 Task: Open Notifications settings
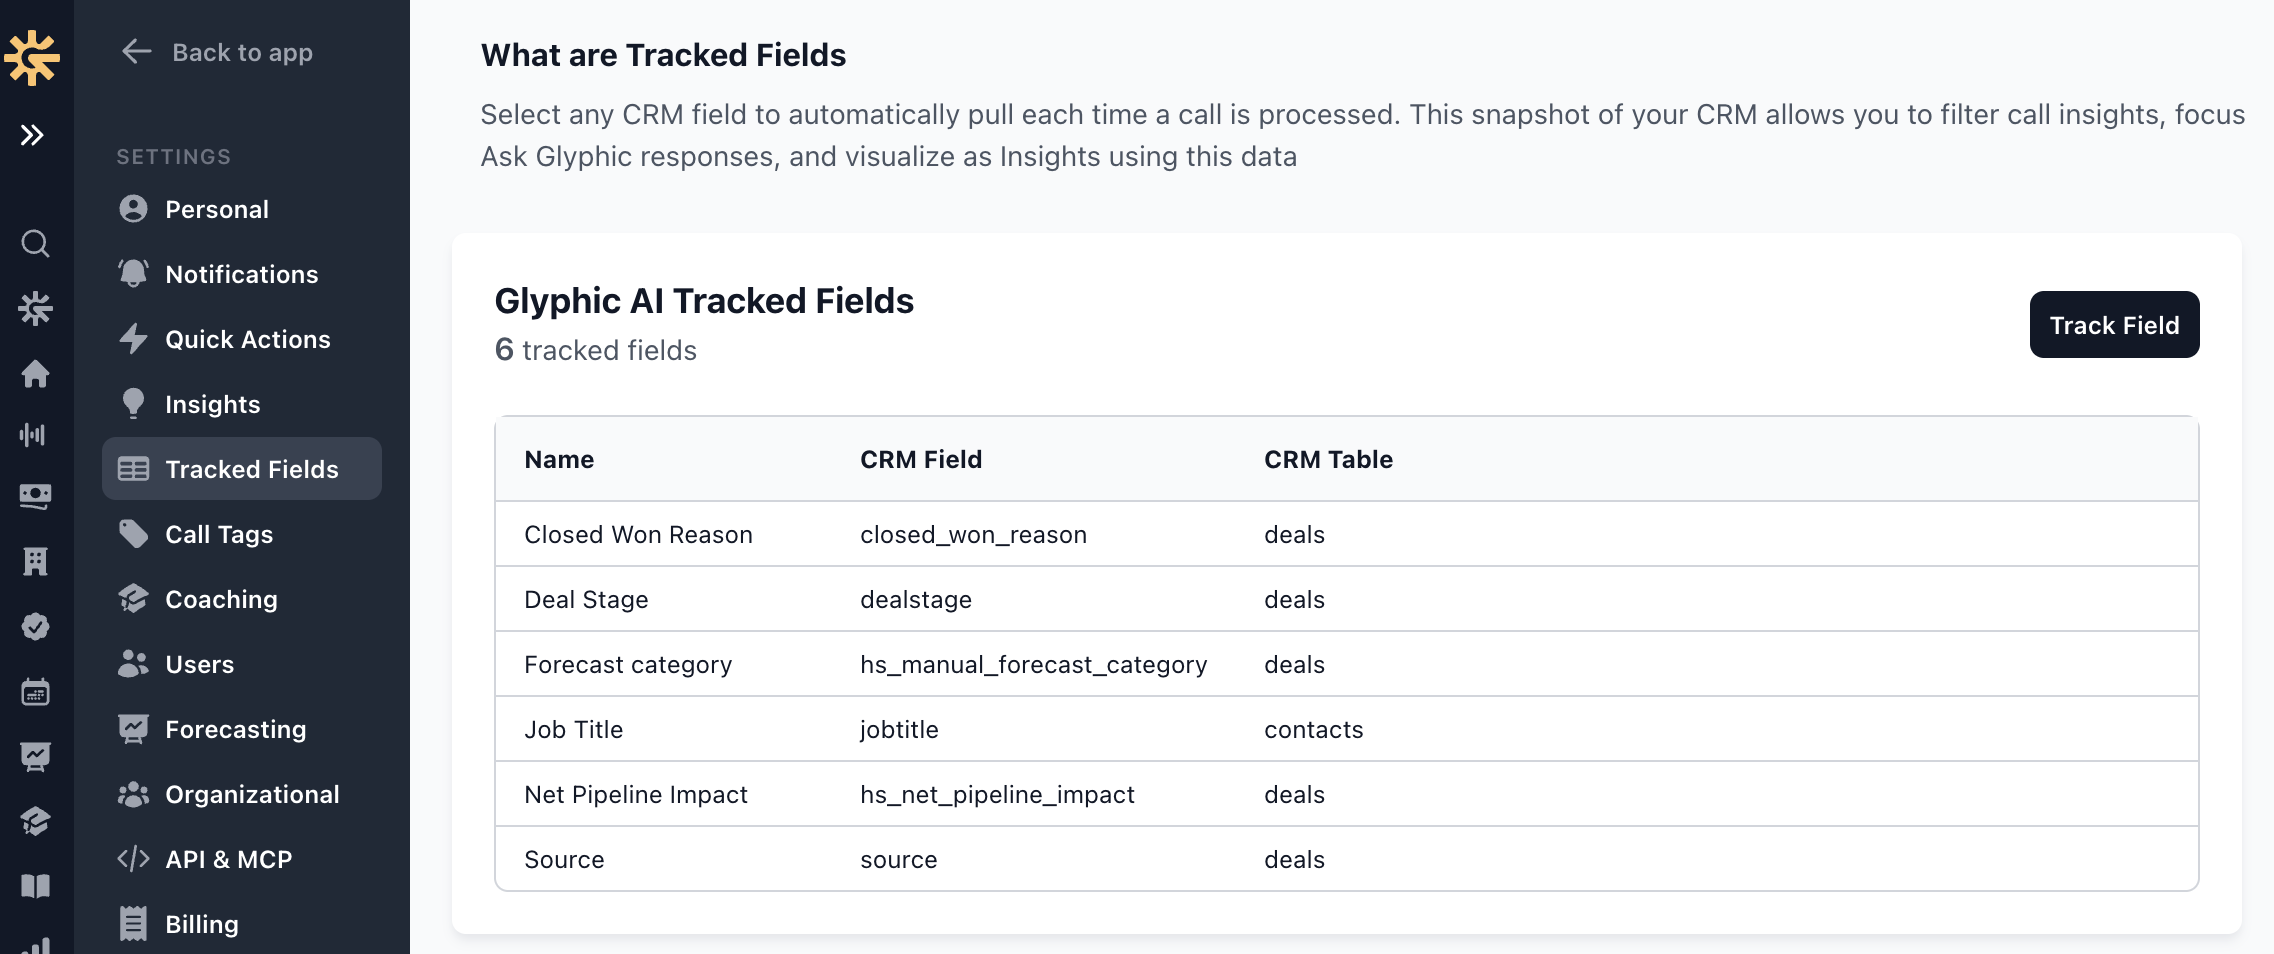[x=242, y=274]
